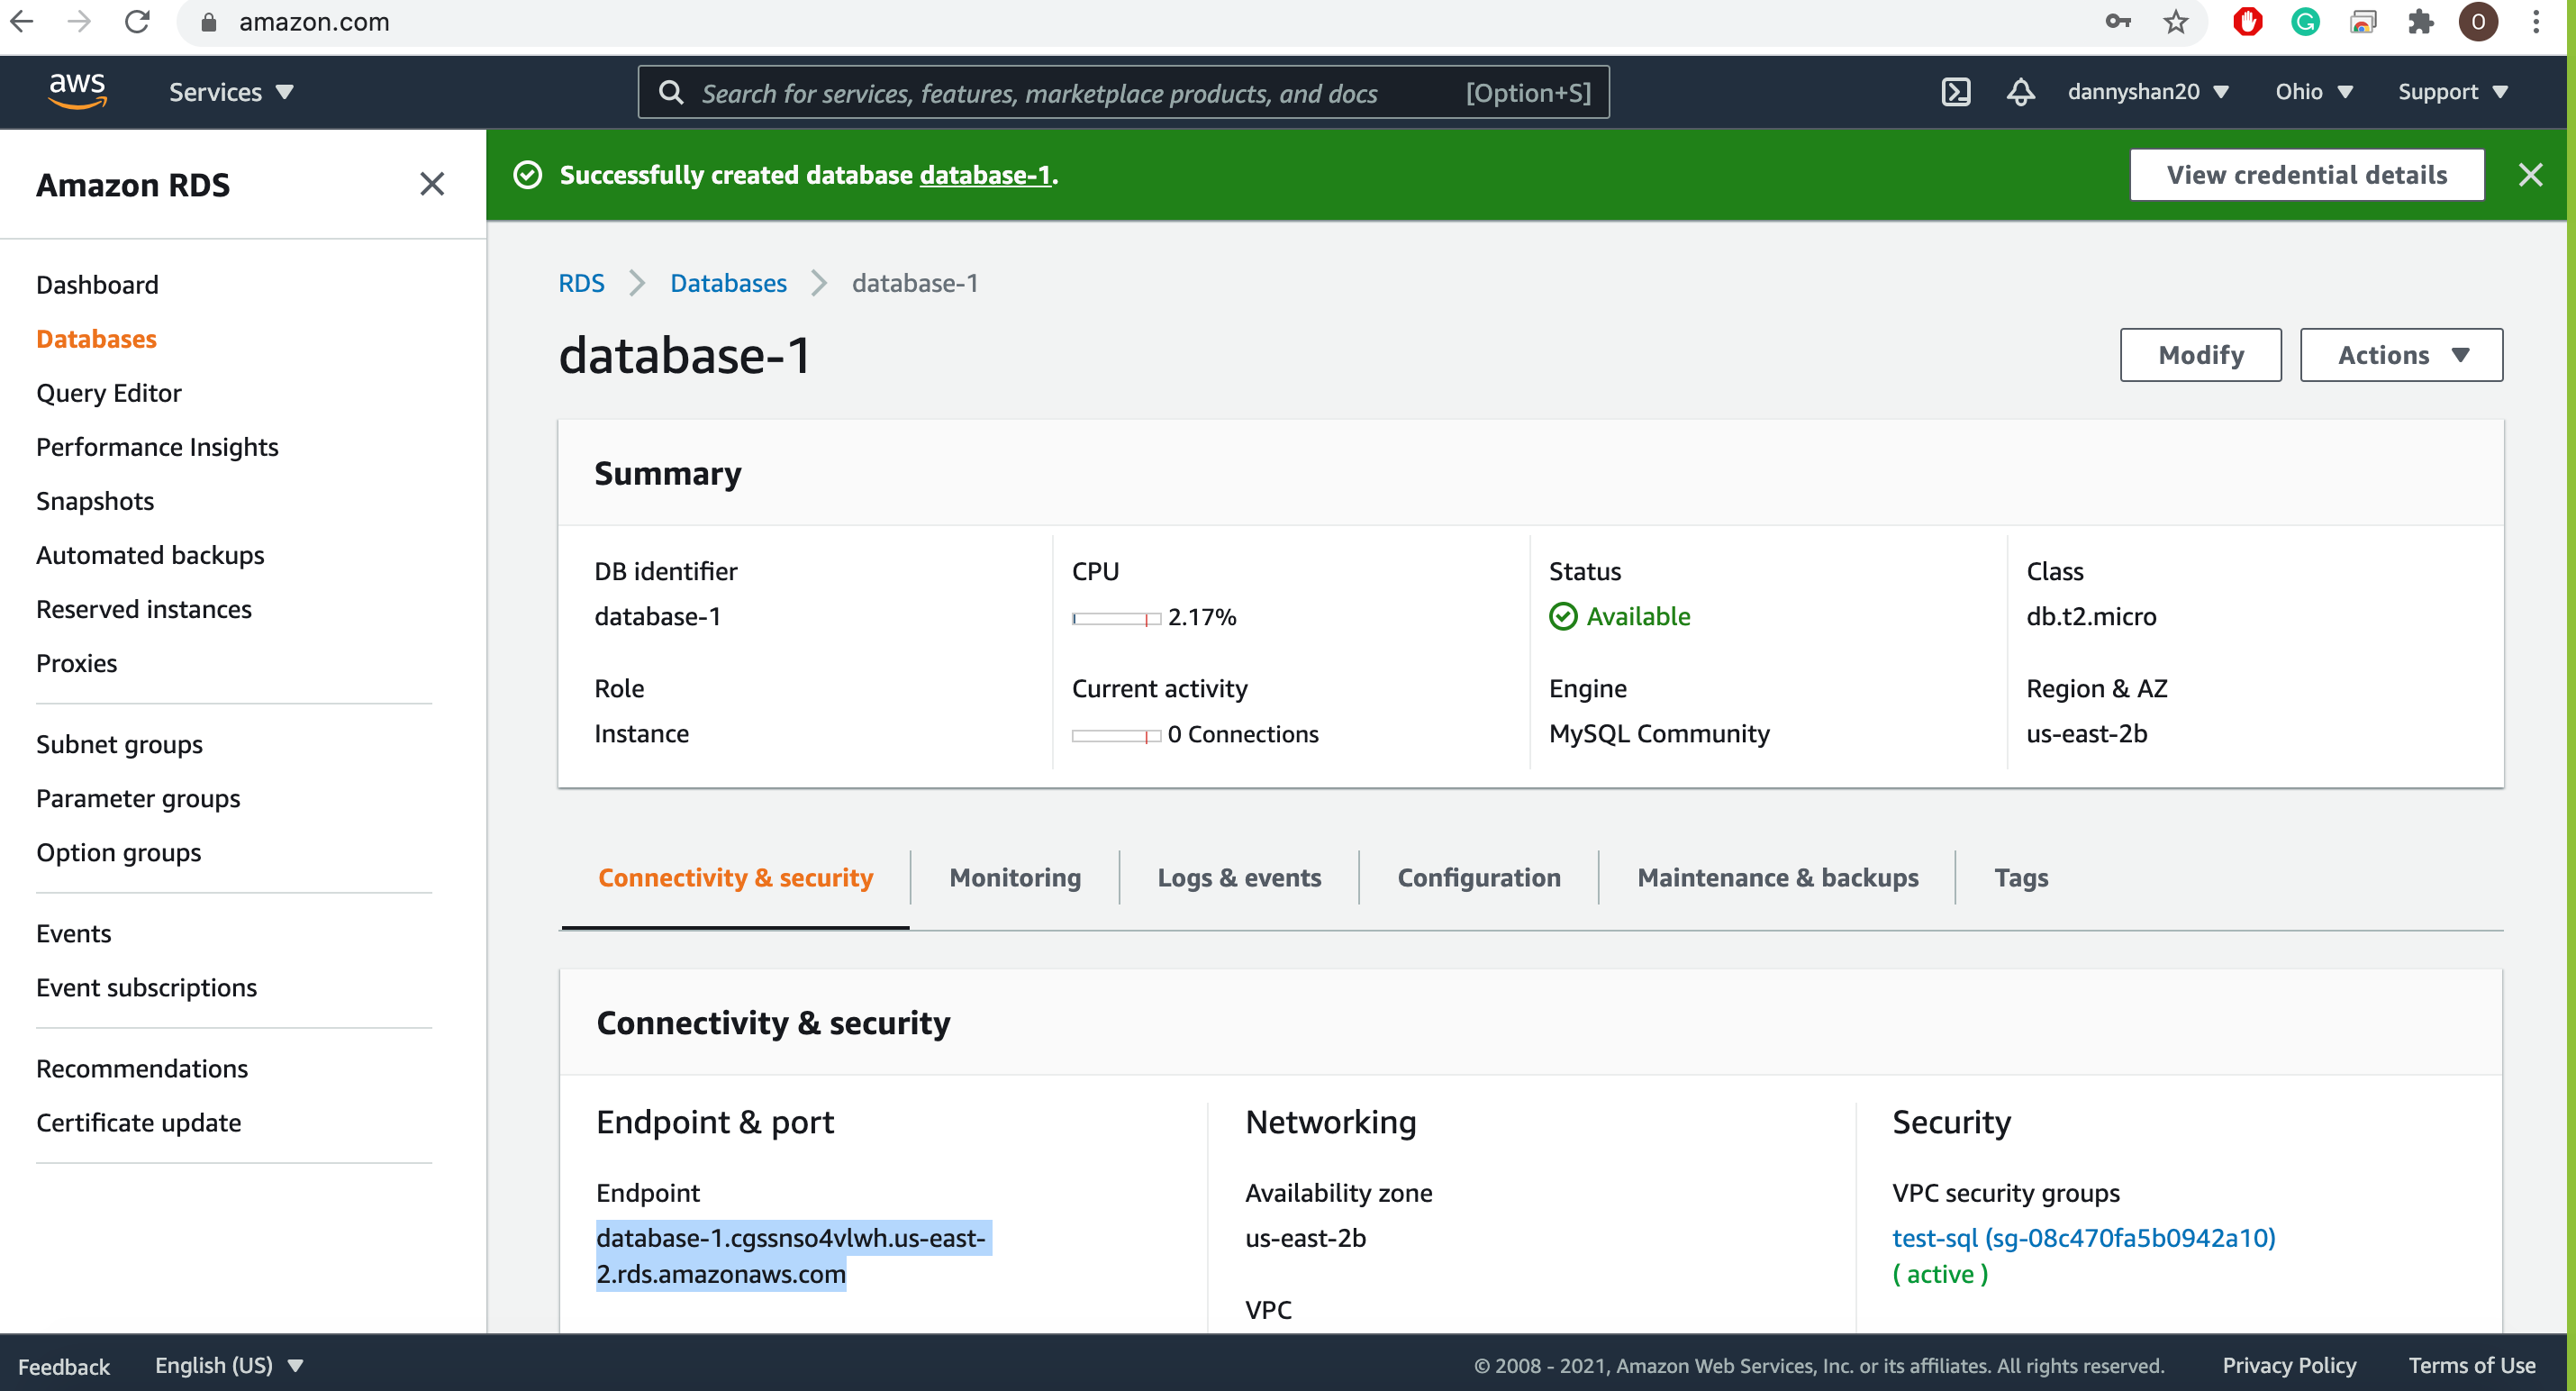
Task: Click the Grammarly extension icon
Action: coord(2305,22)
